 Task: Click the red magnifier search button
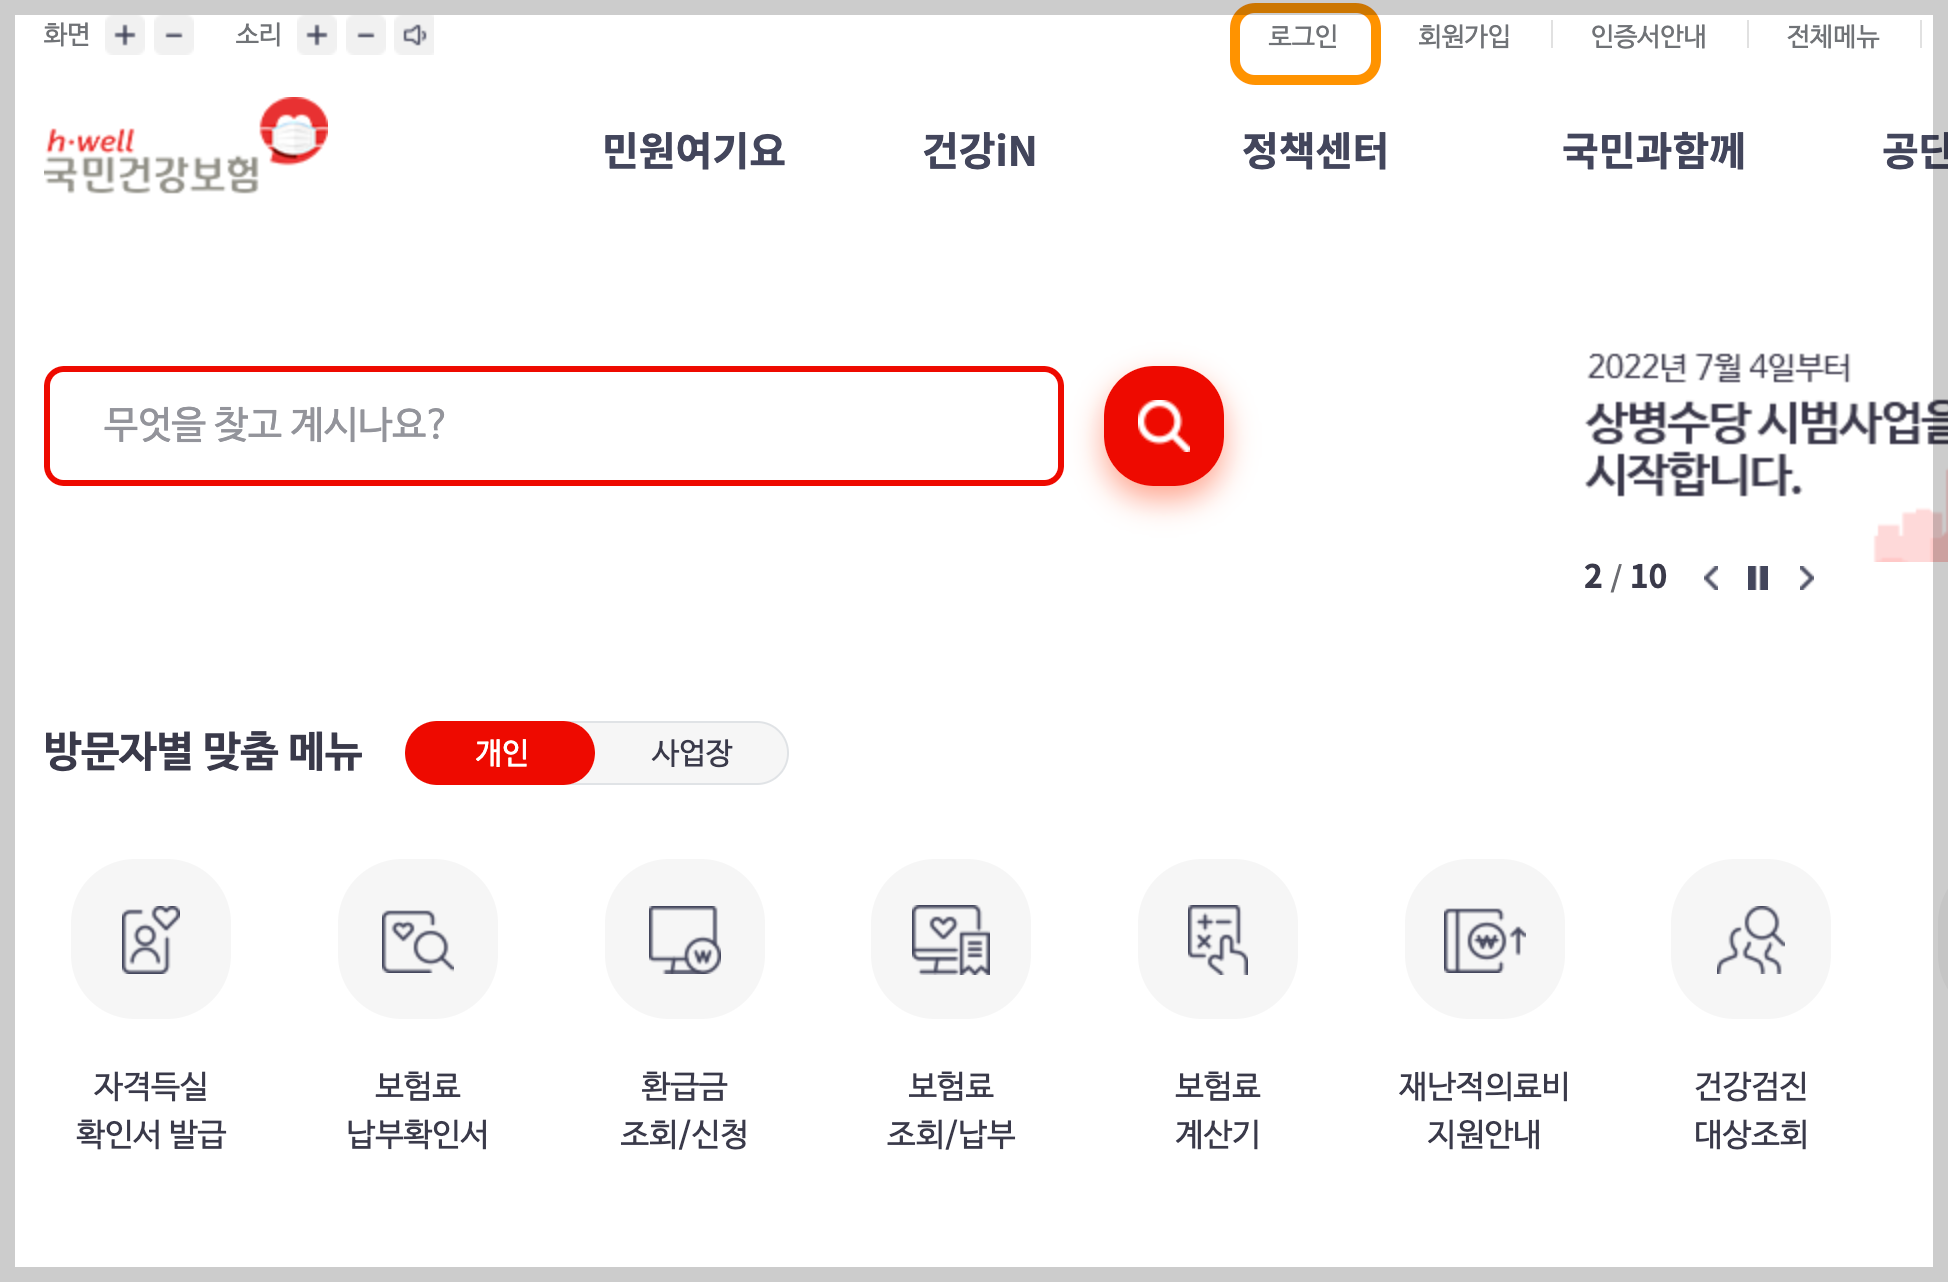tap(1163, 426)
